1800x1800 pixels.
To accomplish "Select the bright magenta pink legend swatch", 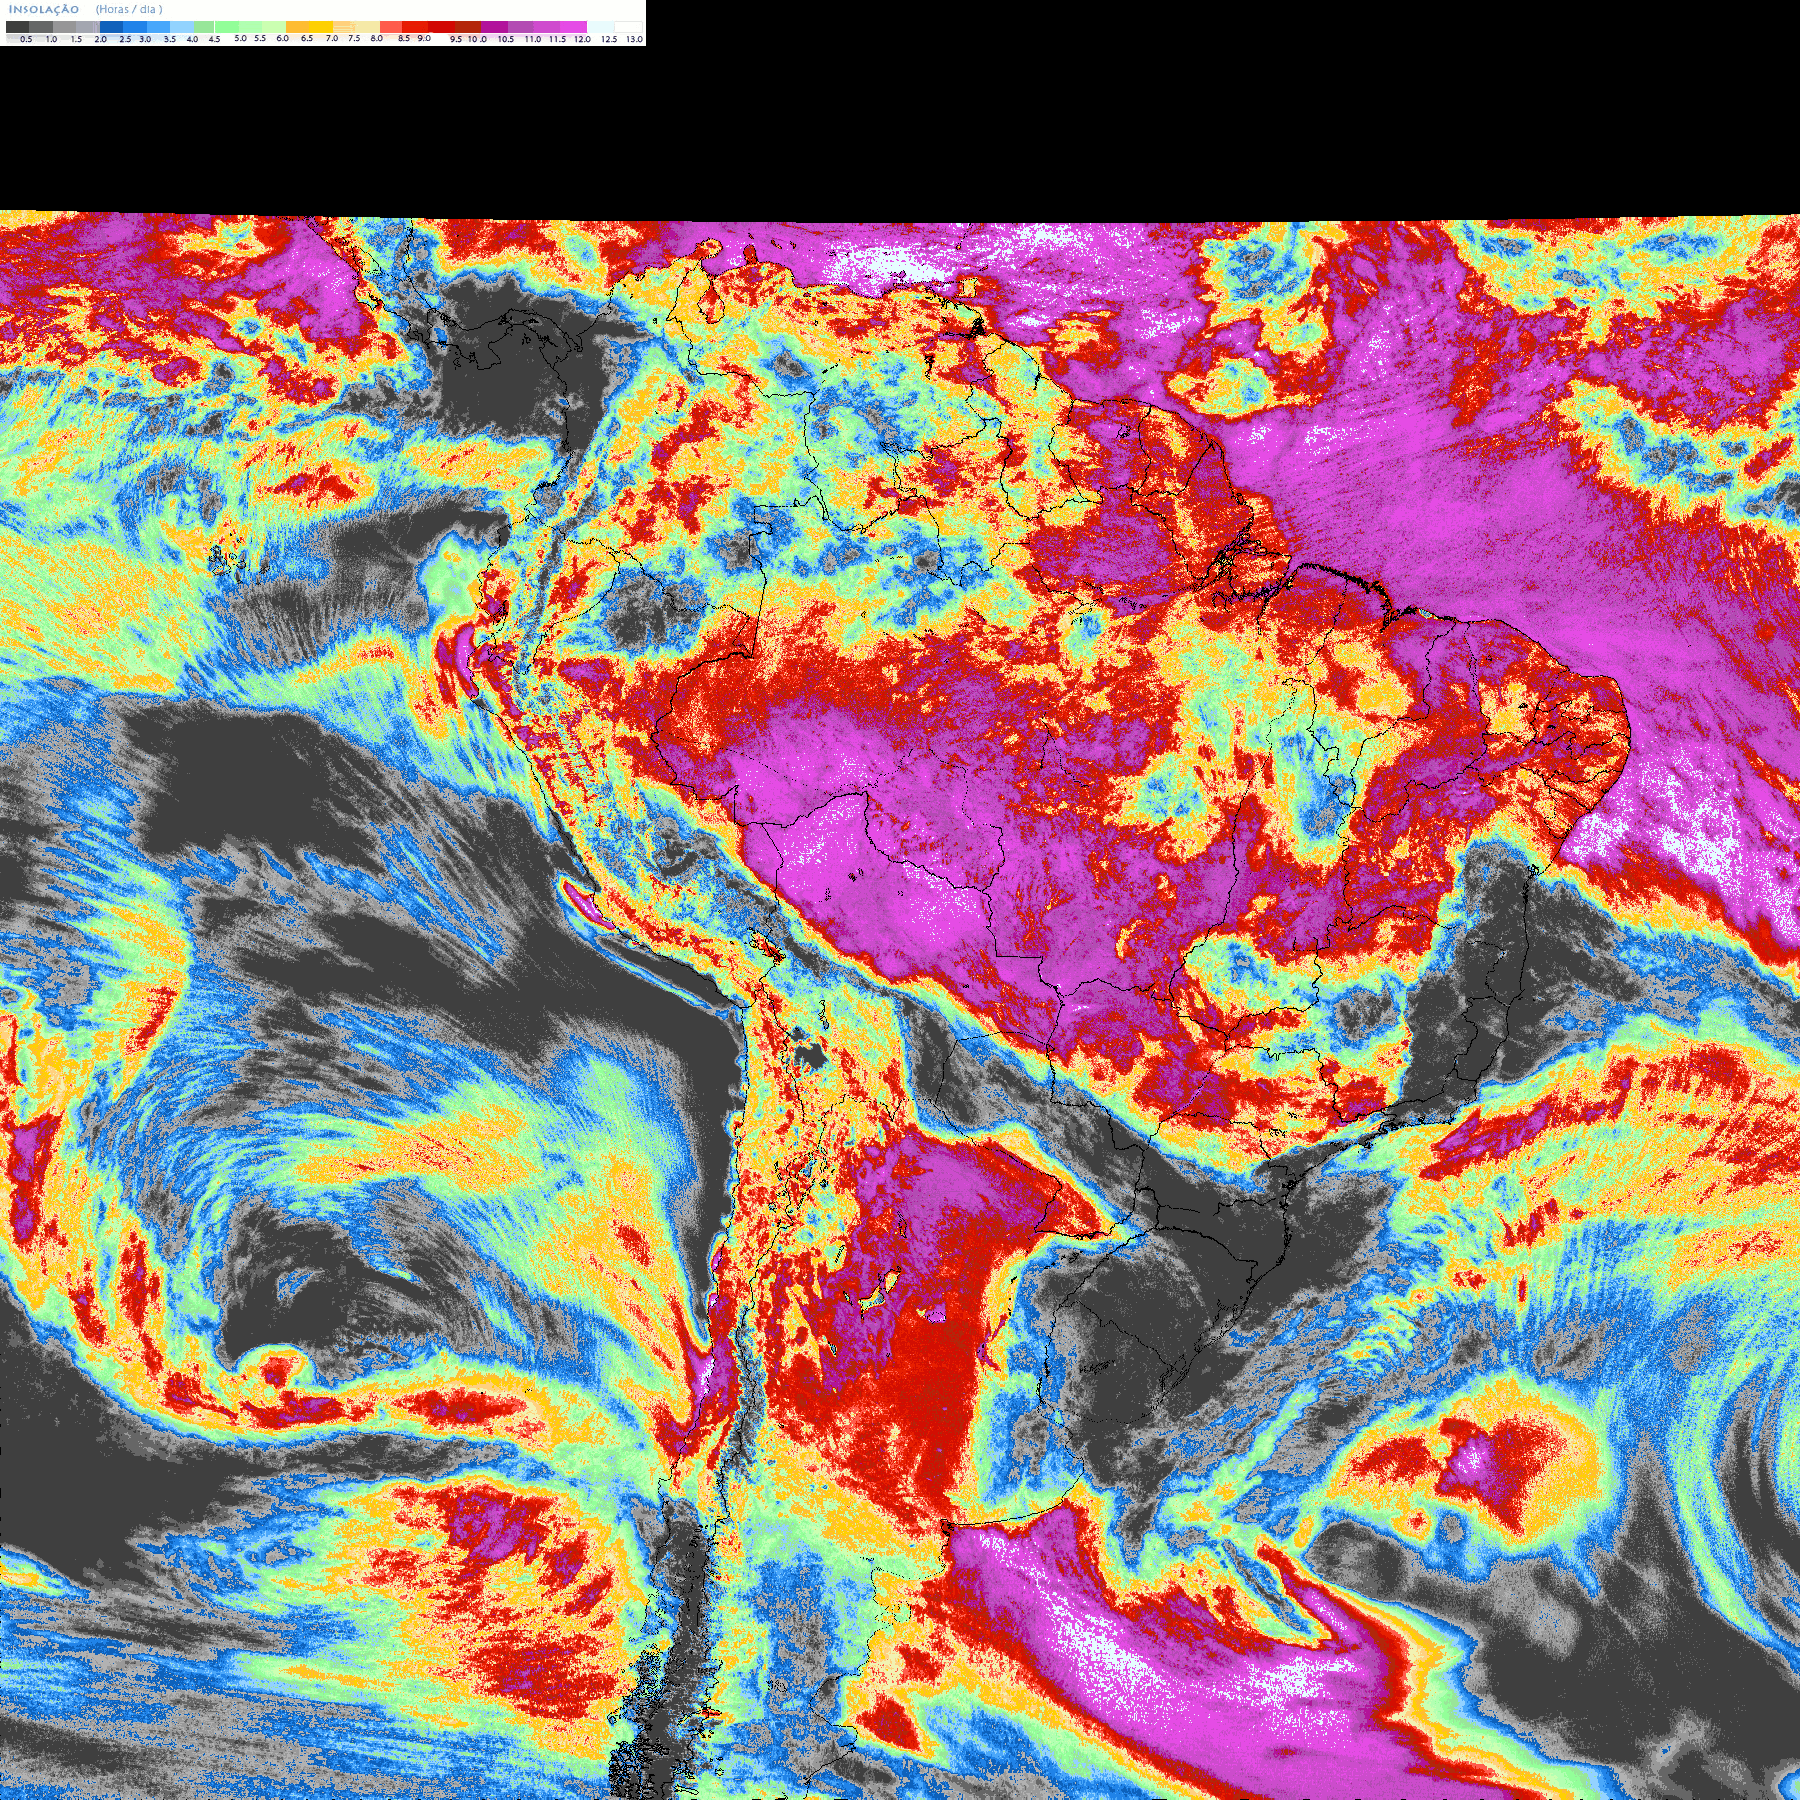I will tap(573, 27).
